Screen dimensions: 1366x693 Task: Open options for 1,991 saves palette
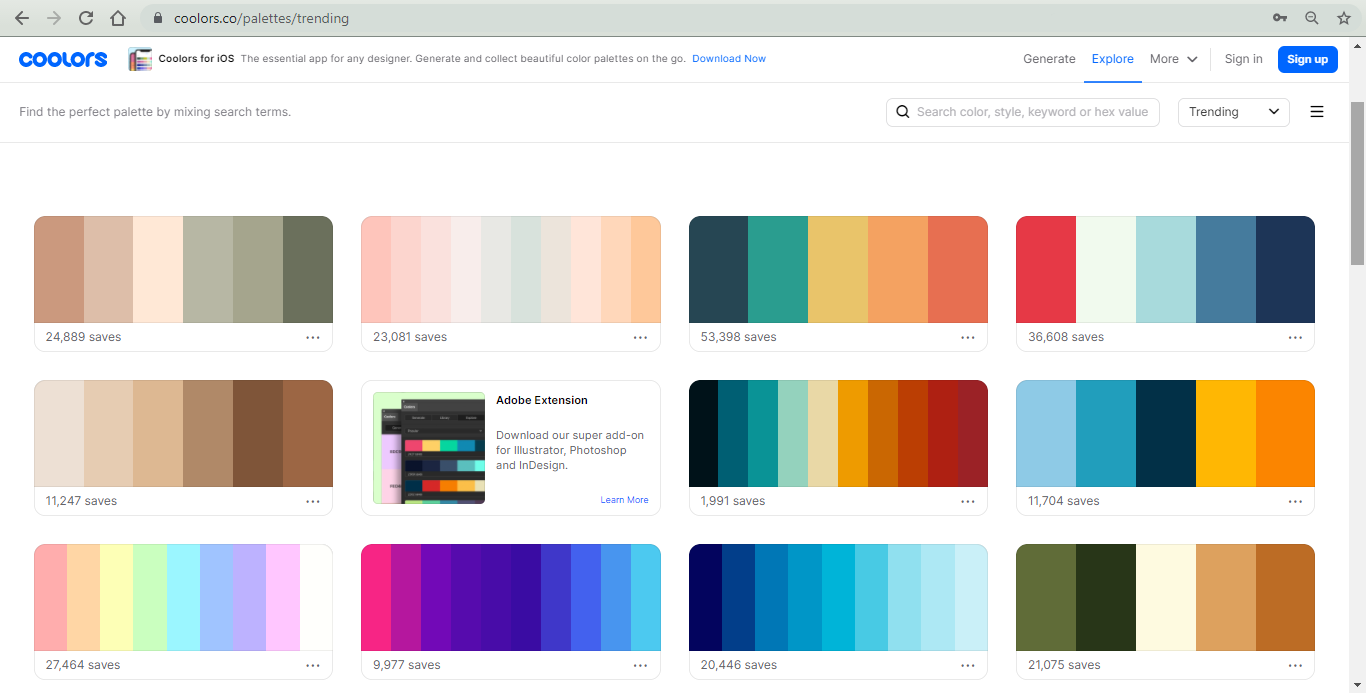pos(968,501)
